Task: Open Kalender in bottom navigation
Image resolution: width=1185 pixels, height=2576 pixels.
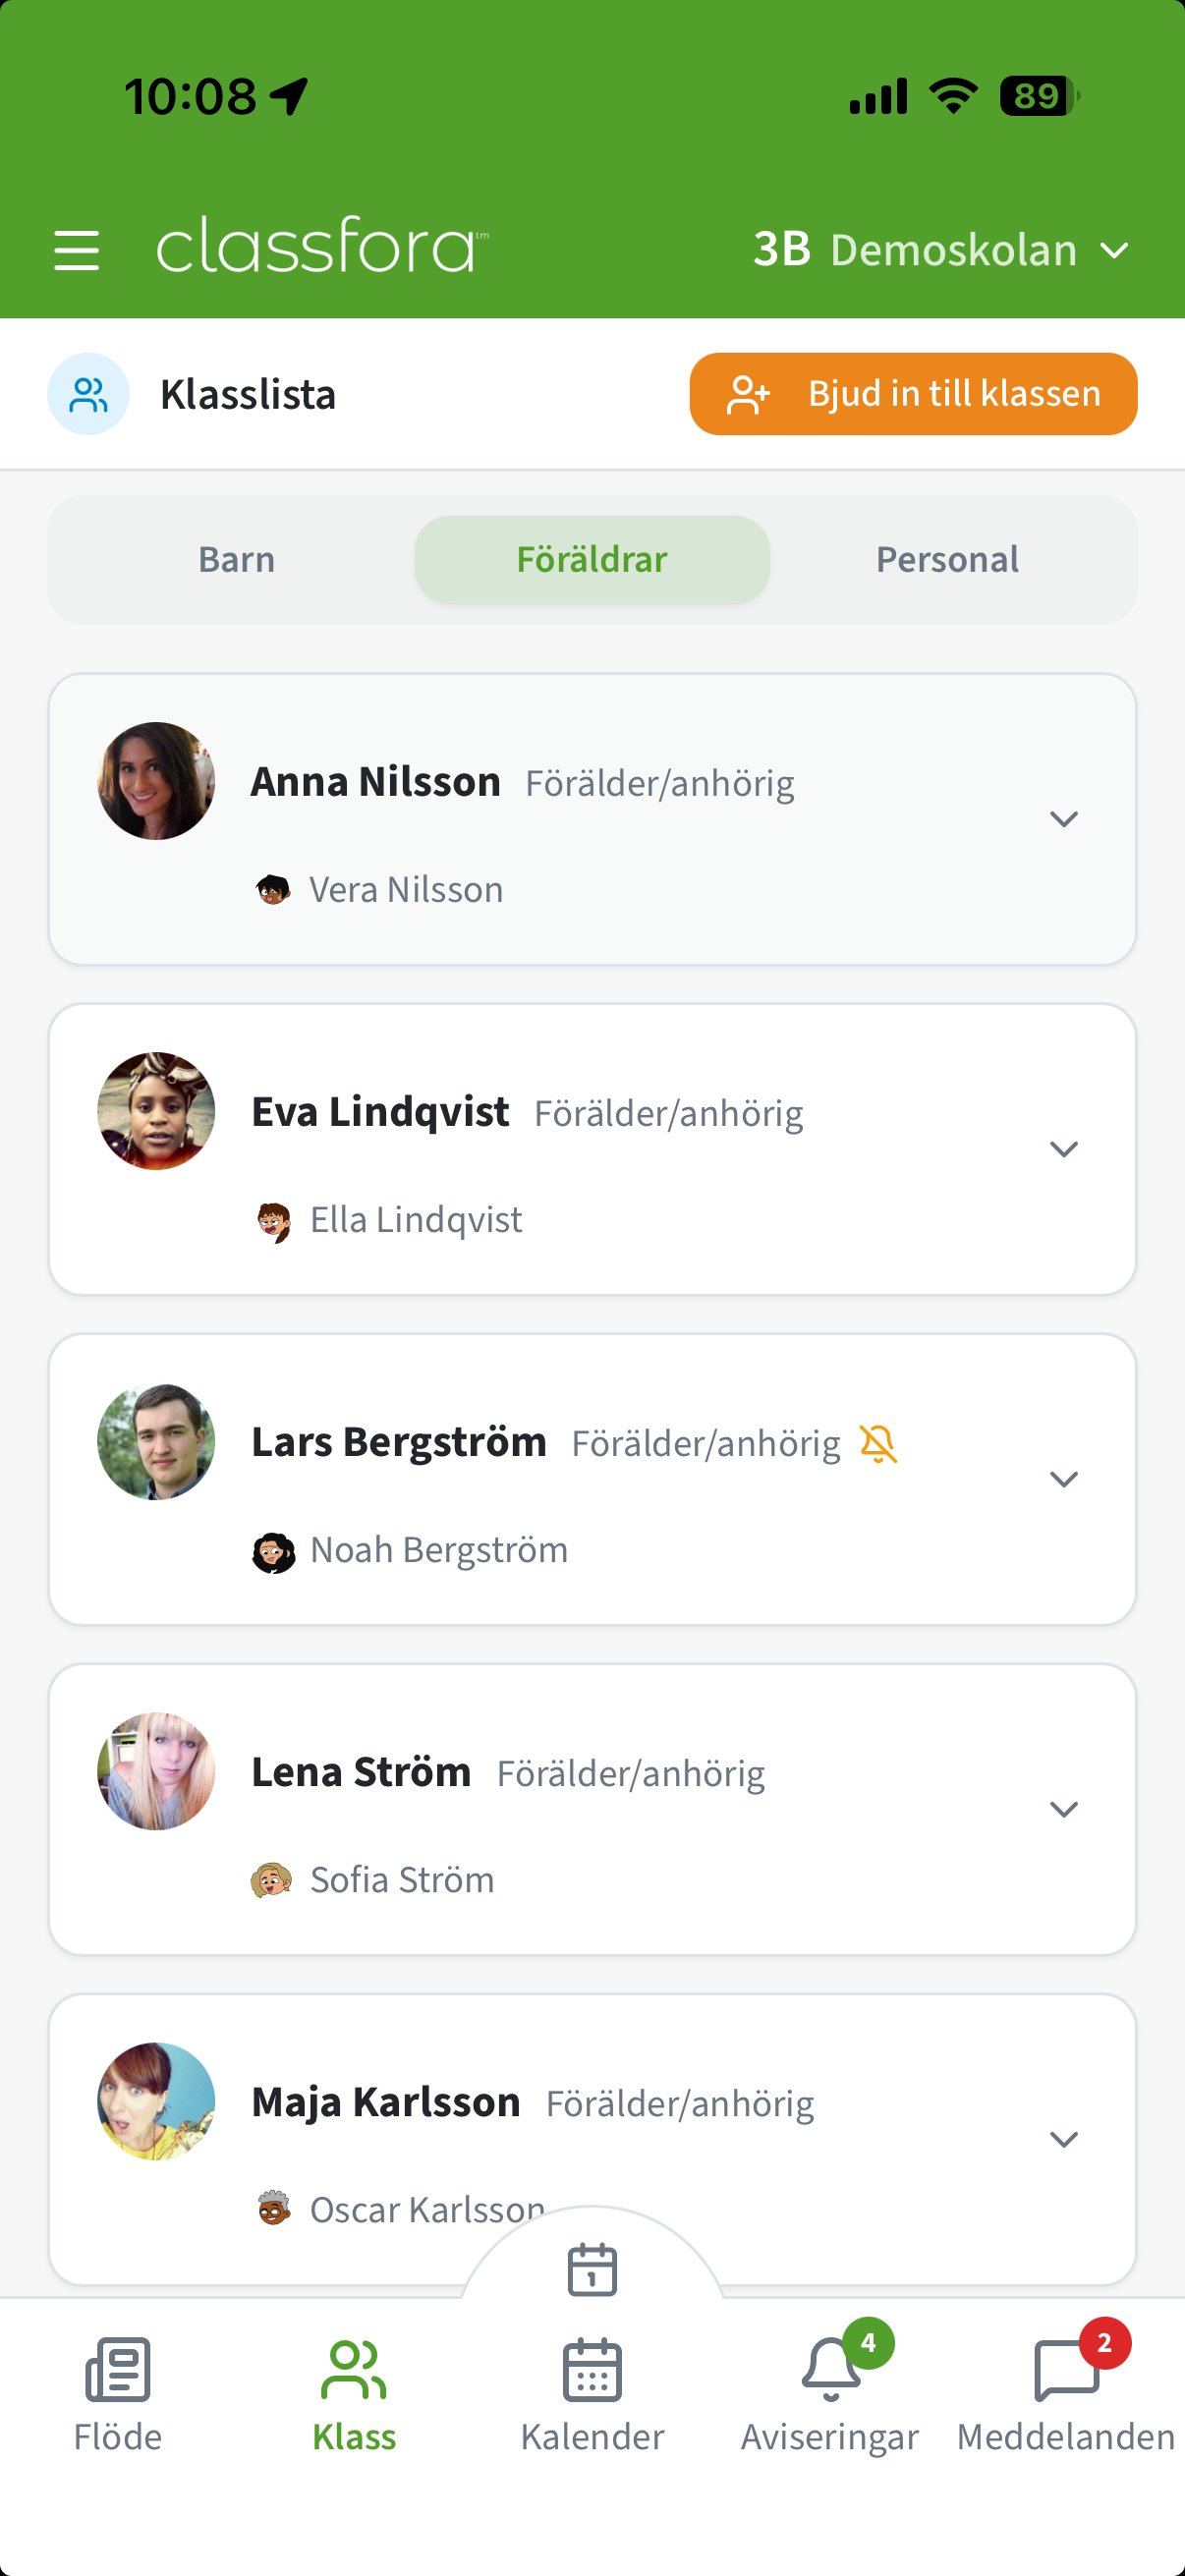Action: pos(592,2394)
